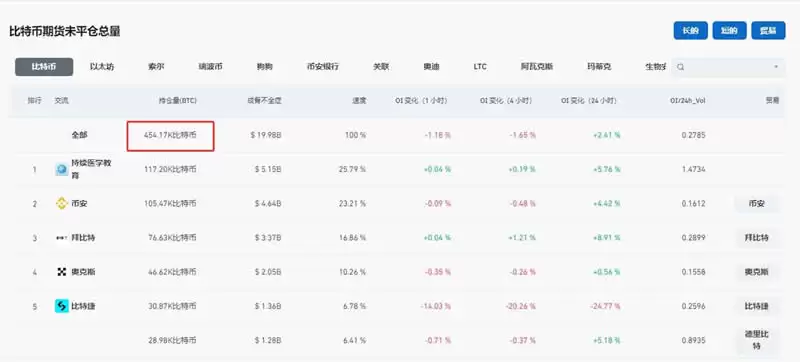Click the 117.20K比特币 cell
The image size is (800, 362).
click(170, 169)
